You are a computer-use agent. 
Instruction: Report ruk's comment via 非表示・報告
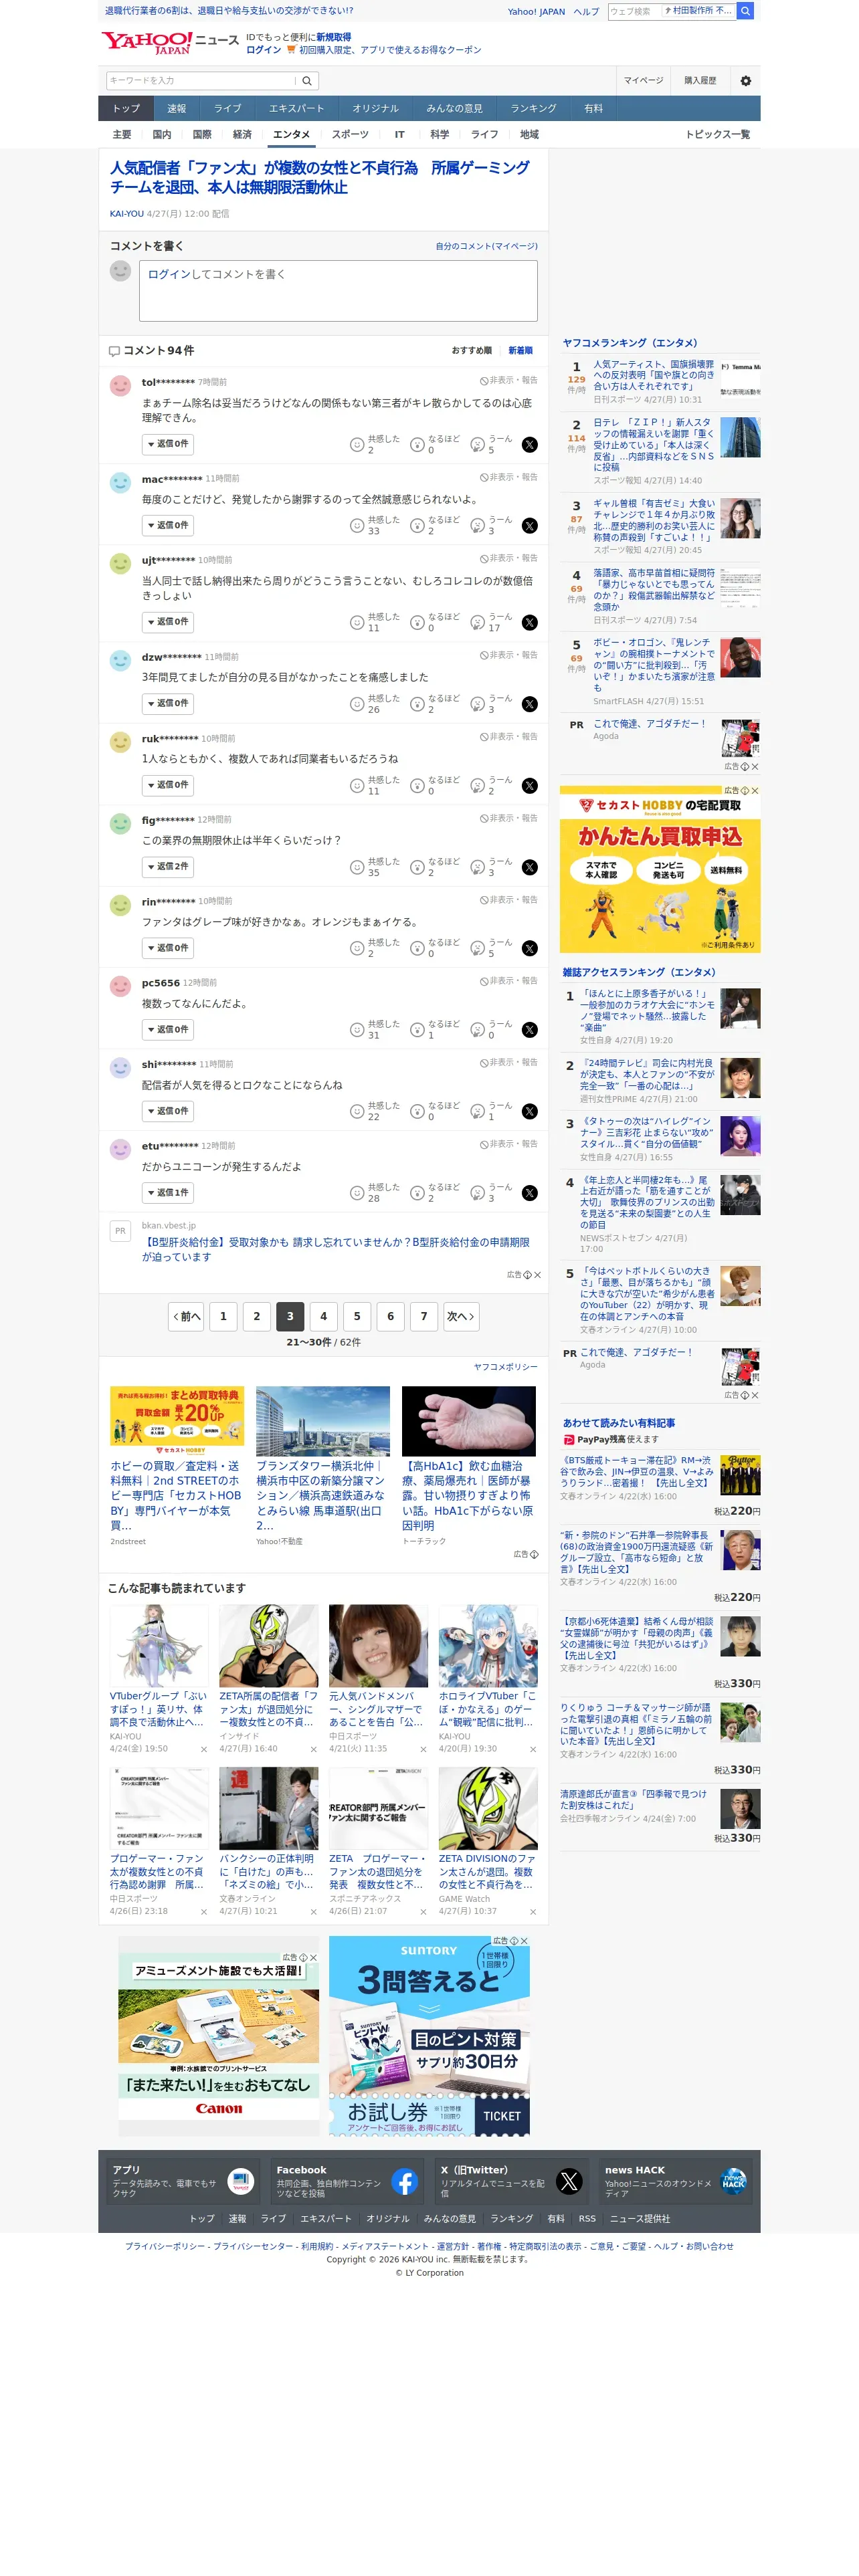click(x=509, y=737)
